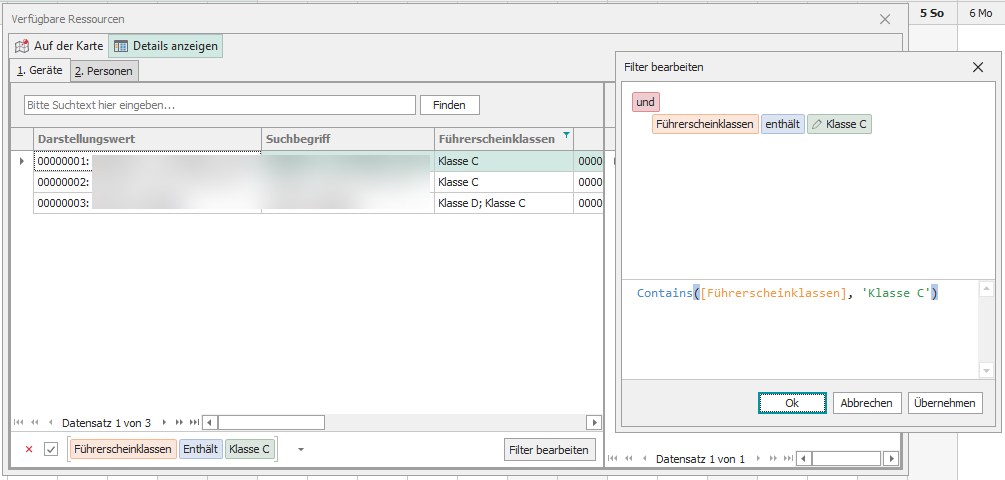Remove the filter with the red X icon
Image resolution: width=1005 pixels, height=480 pixels.
pyautogui.click(x=28, y=449)
